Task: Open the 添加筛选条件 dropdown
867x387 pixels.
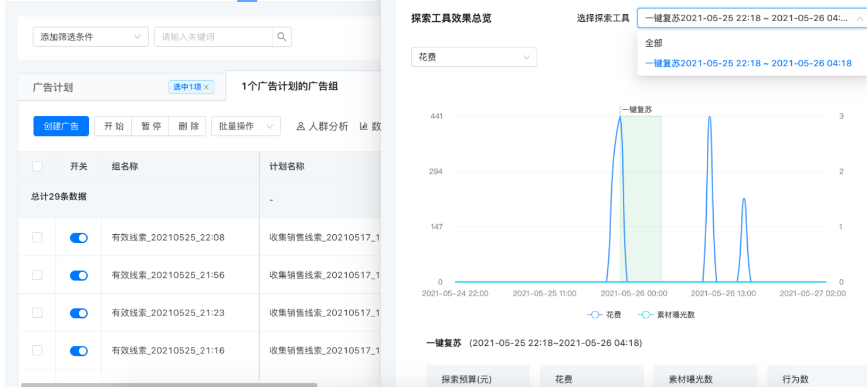Action: (91, 37)
